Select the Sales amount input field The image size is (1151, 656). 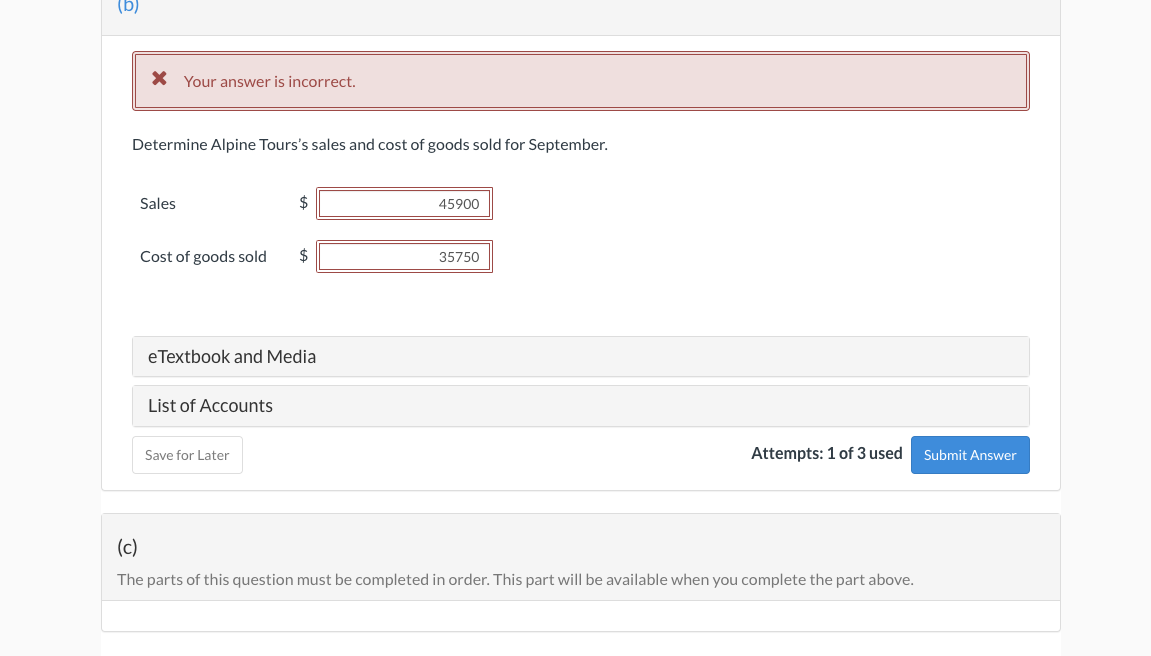[404, 203]
